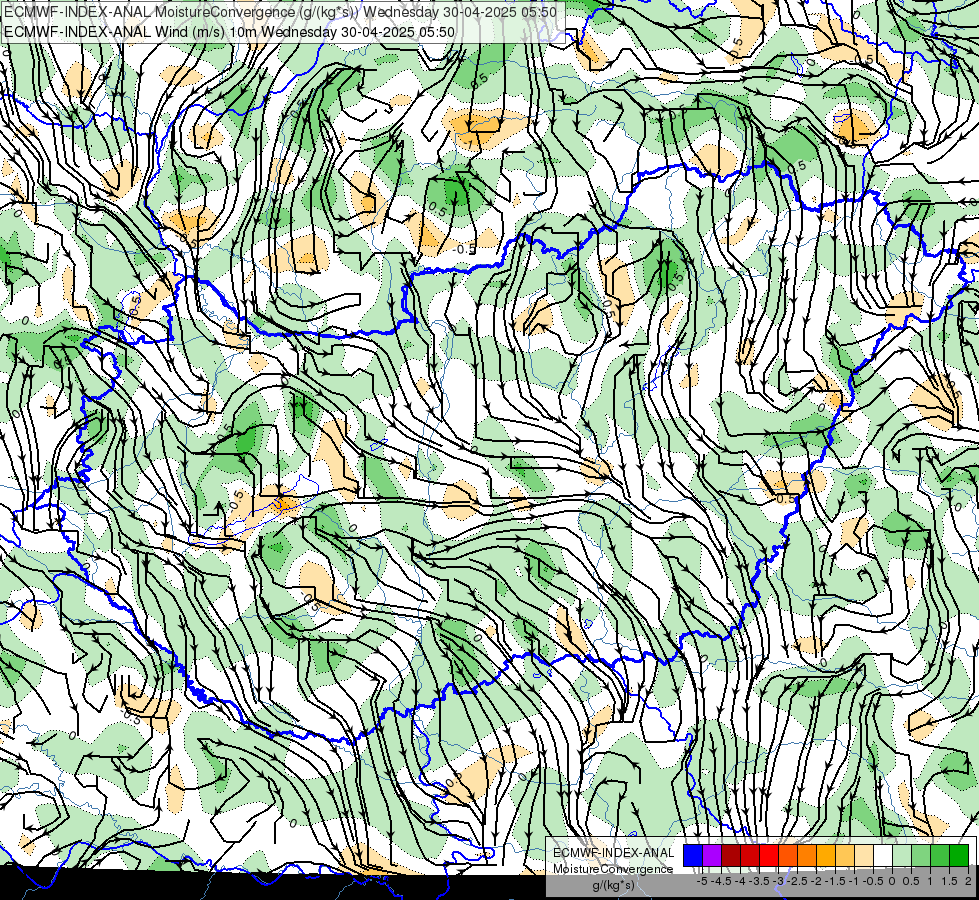Click the 'g/(kg*s)' unit label in legend

613,885
